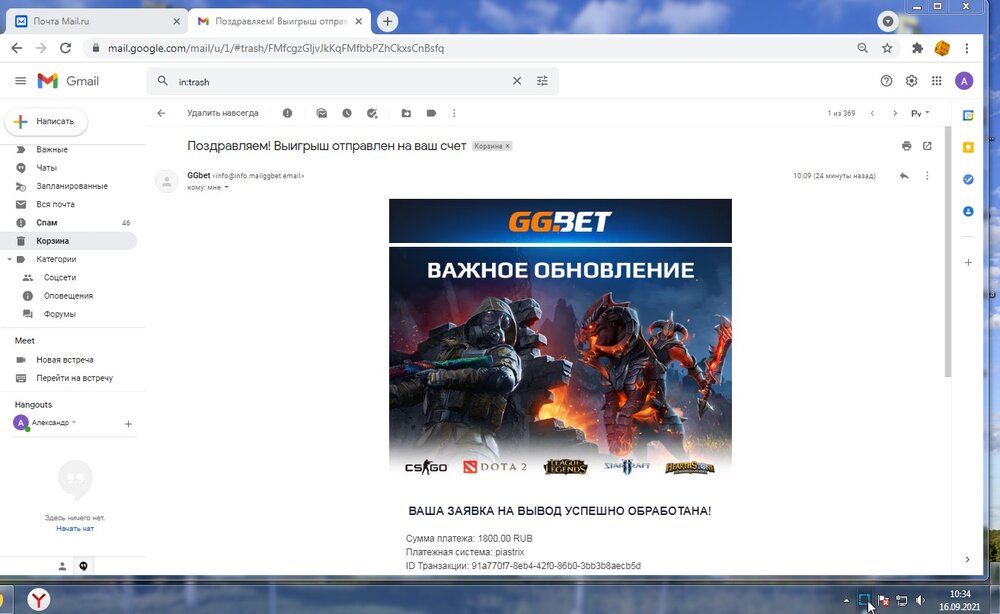Snooze message clock icon
Screen dimensions: 1000x614
point(346,113)
